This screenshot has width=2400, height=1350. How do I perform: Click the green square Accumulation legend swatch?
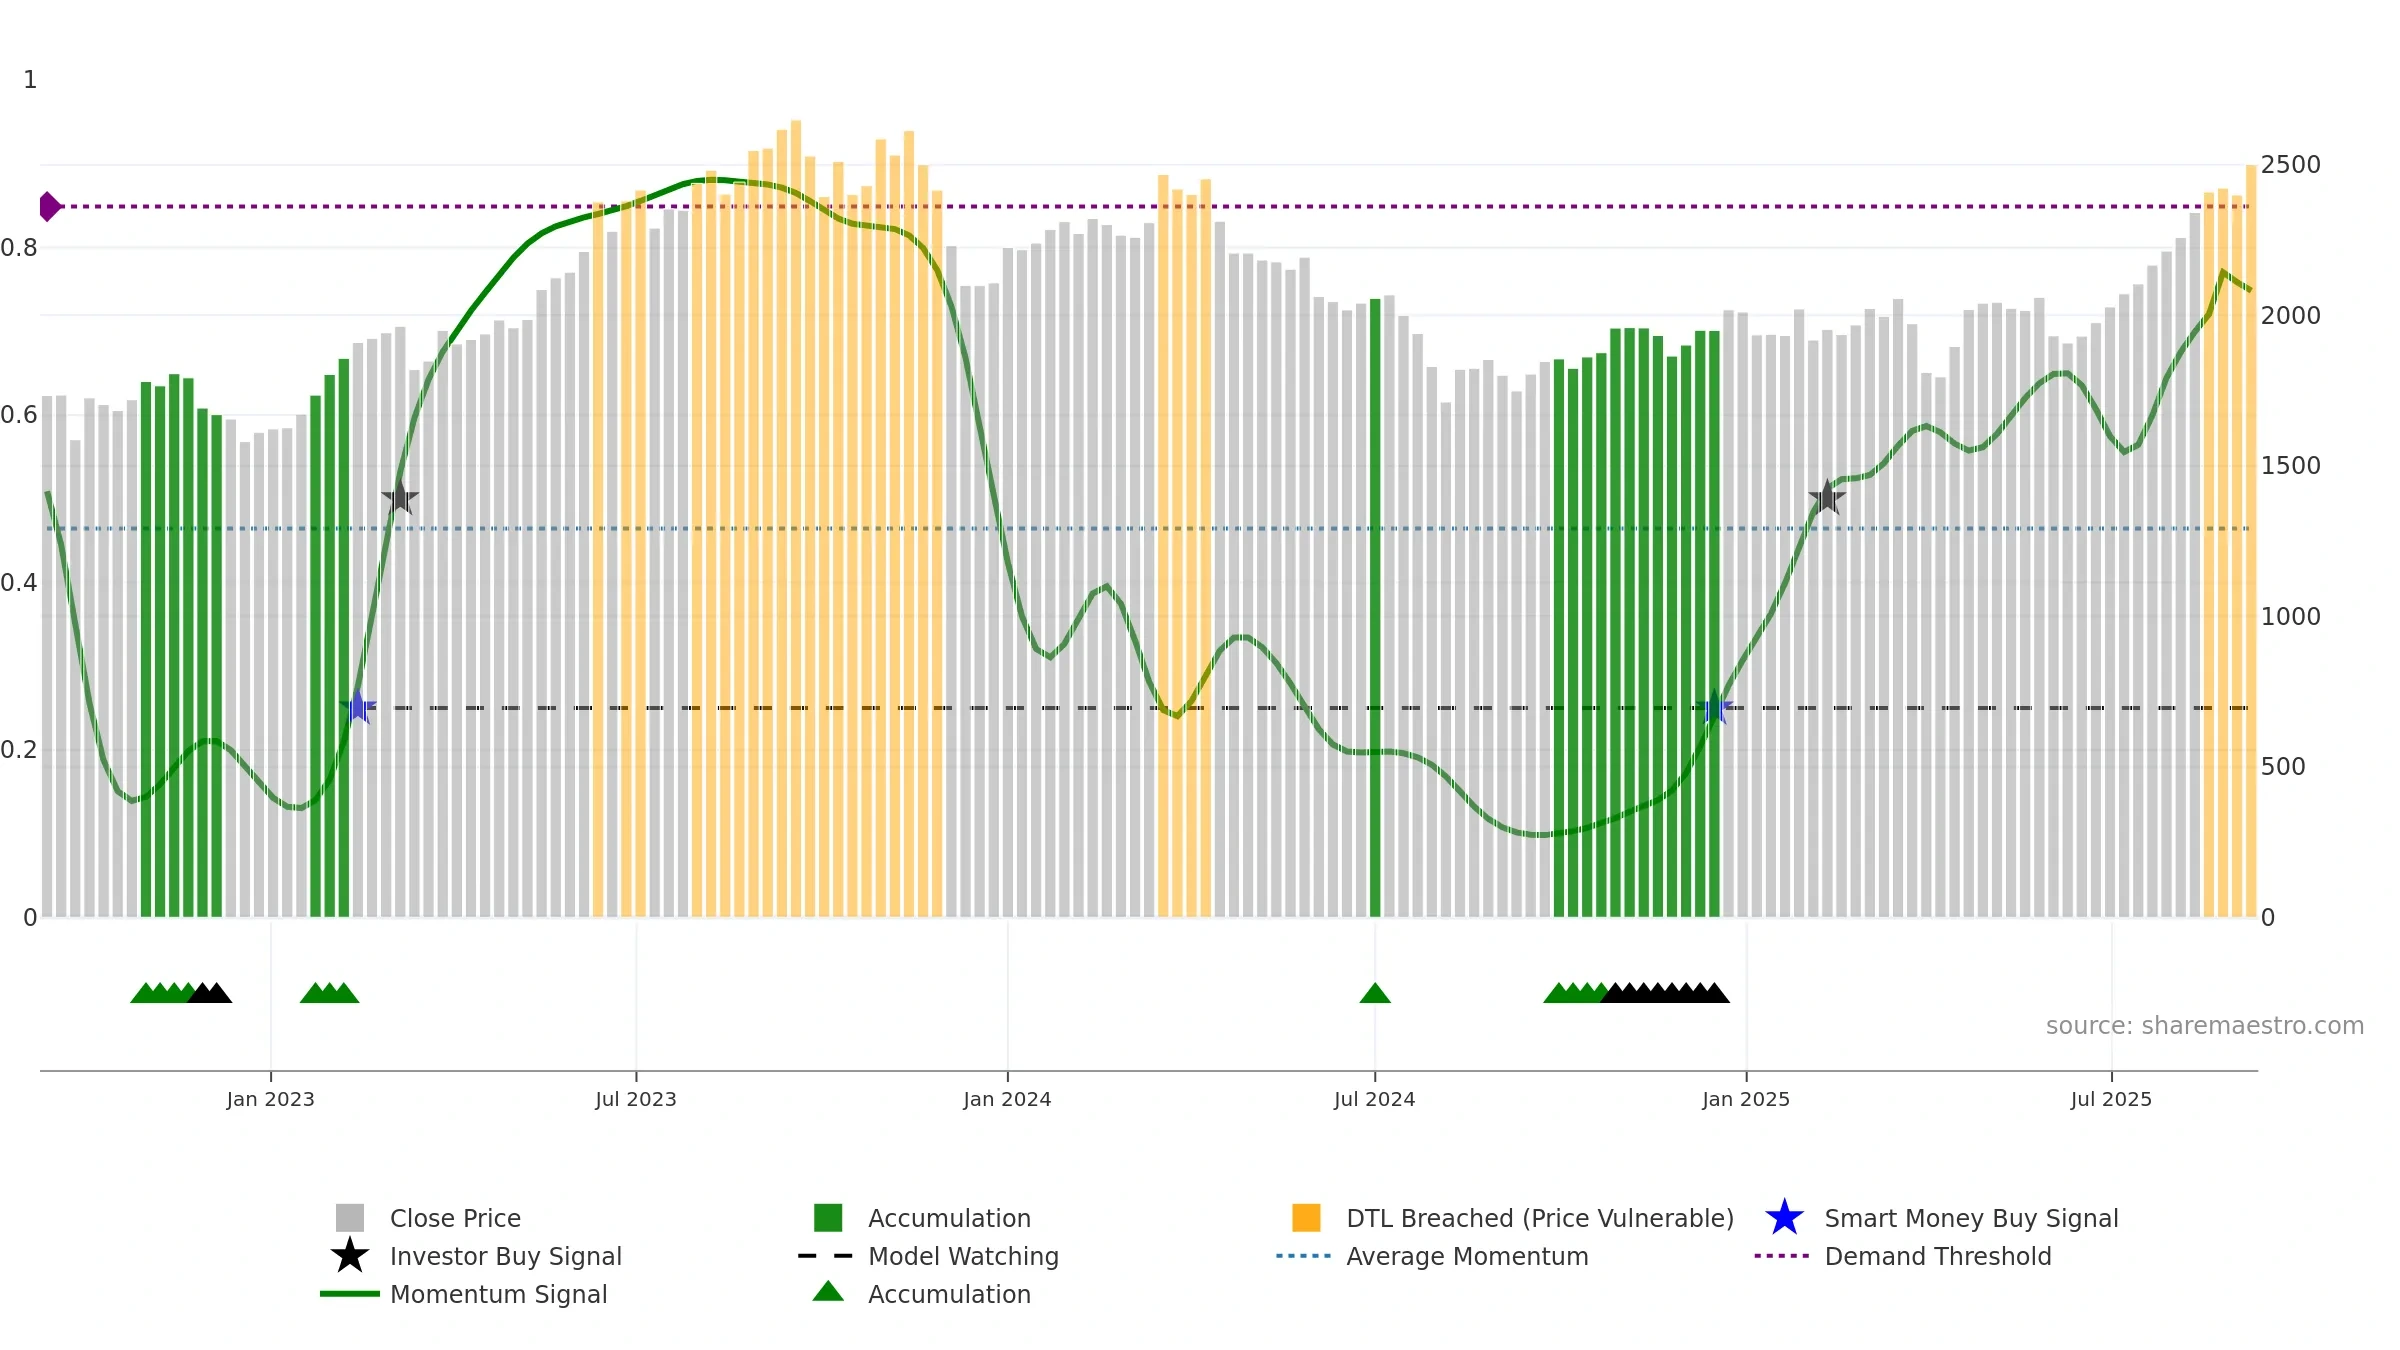[828, 1218]
